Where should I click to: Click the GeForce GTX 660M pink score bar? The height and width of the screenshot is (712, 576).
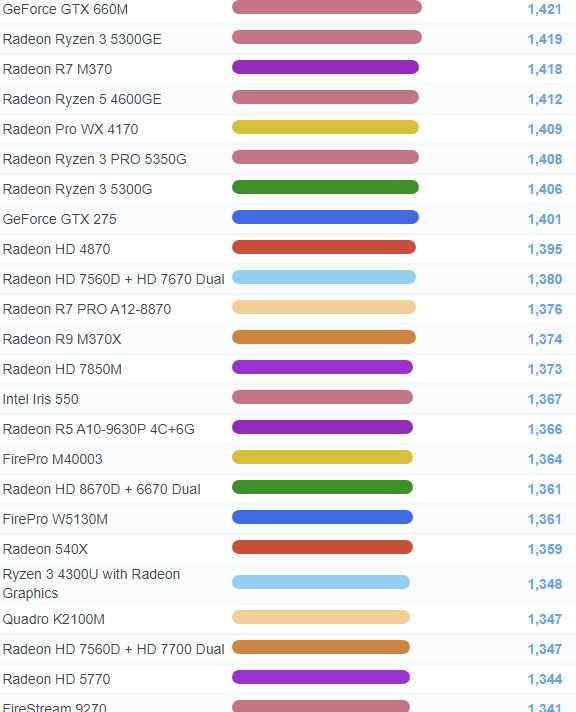pos(327,7)
